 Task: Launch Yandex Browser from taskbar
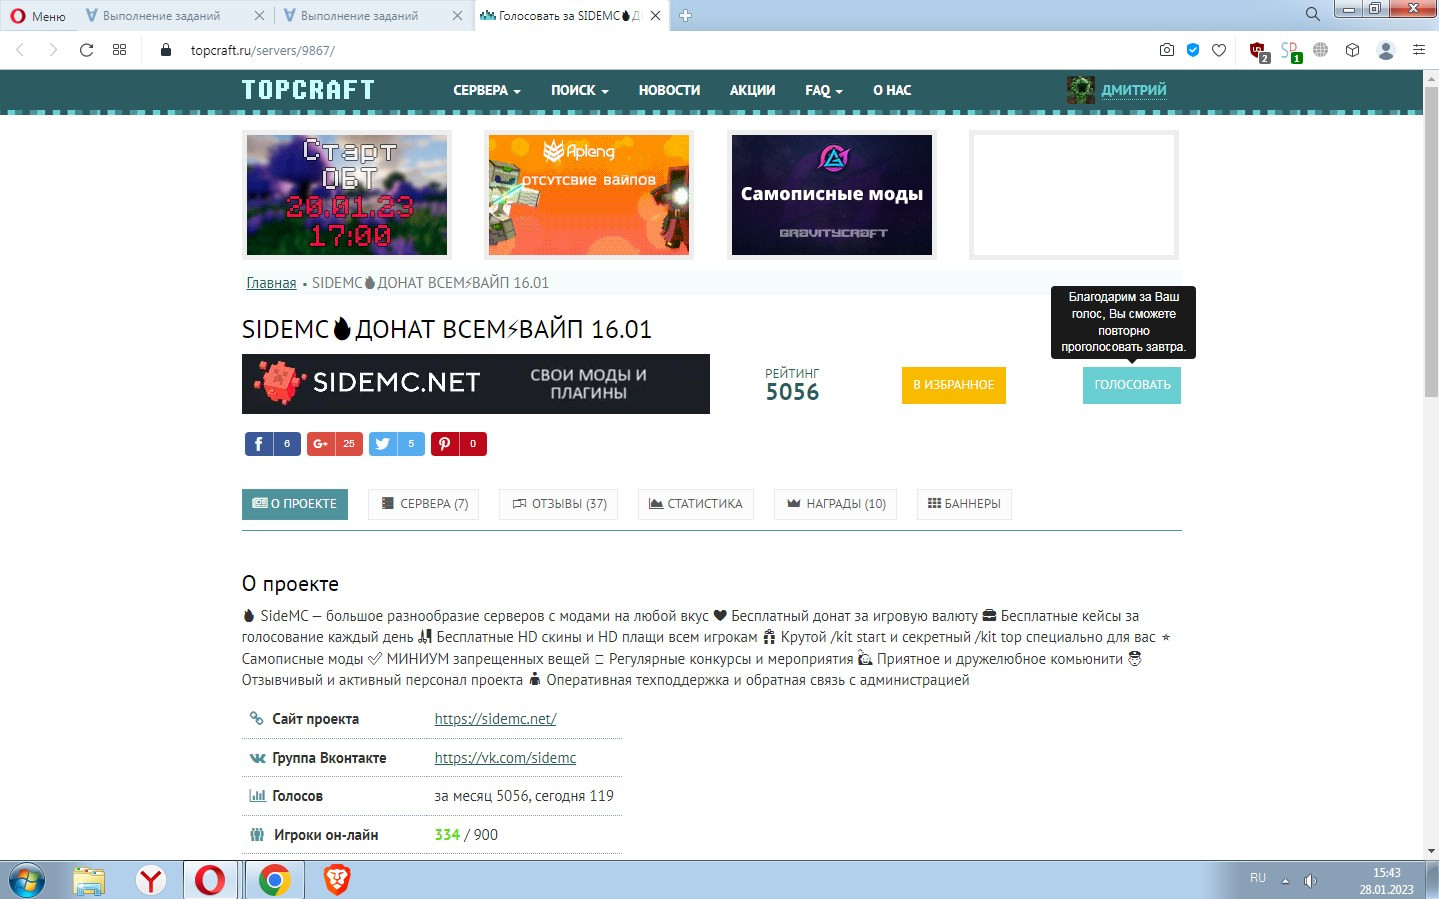(x=151, y=880)
